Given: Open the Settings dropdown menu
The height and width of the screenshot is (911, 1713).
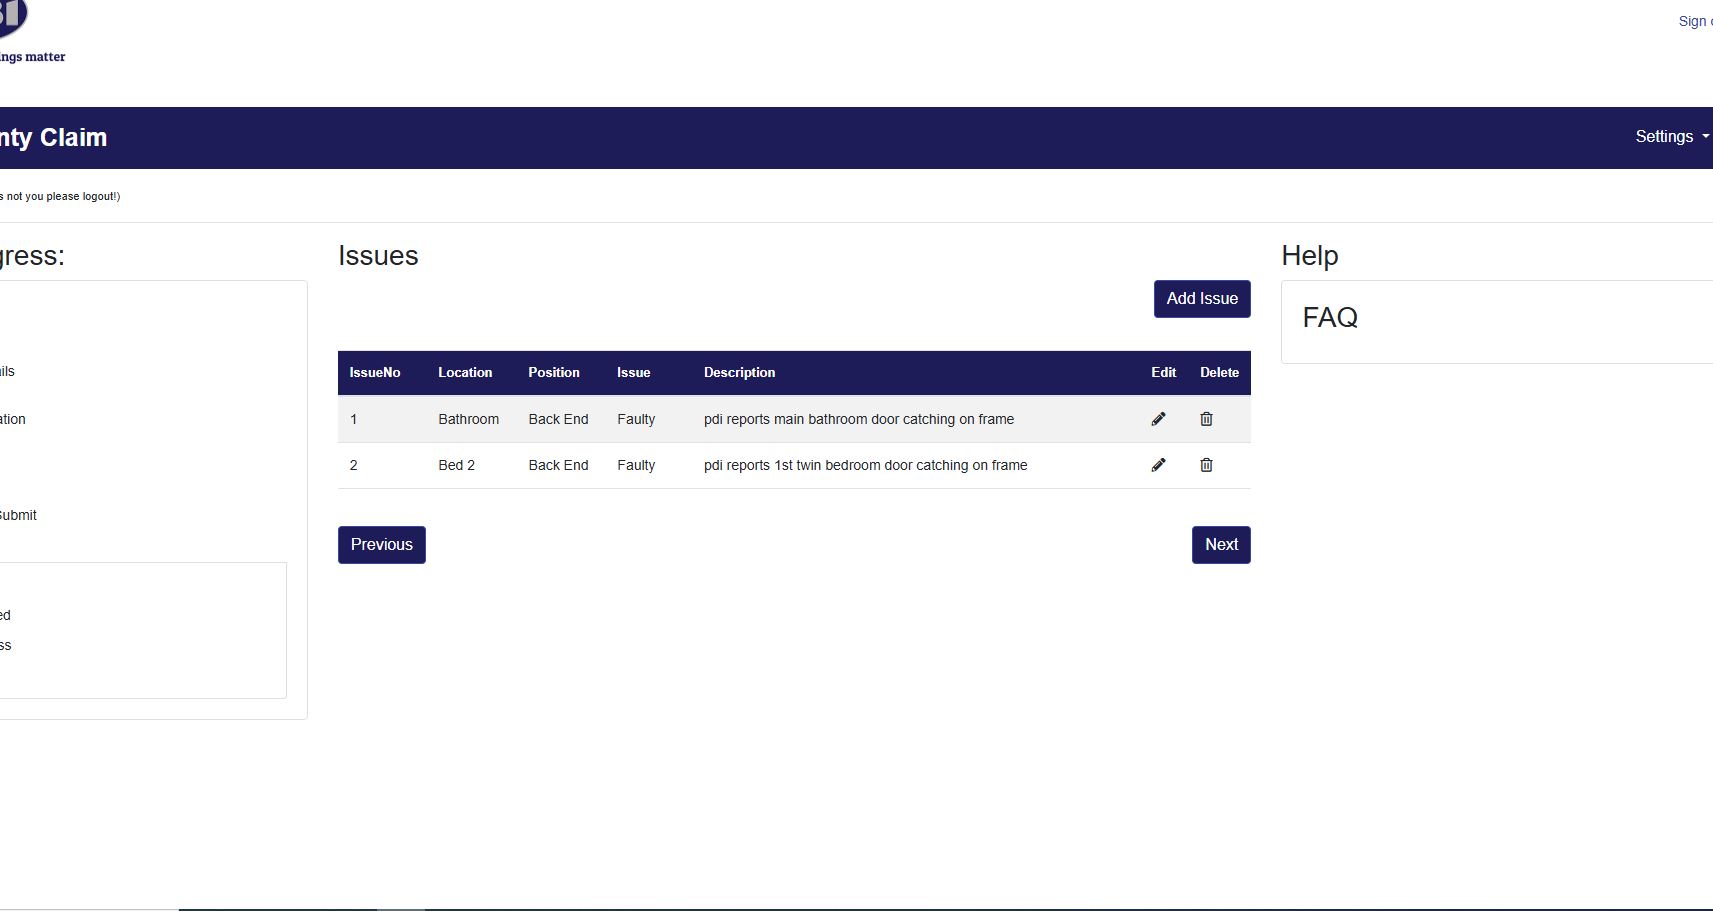Looking at the screenshot, I should (x=1670, y=137).
